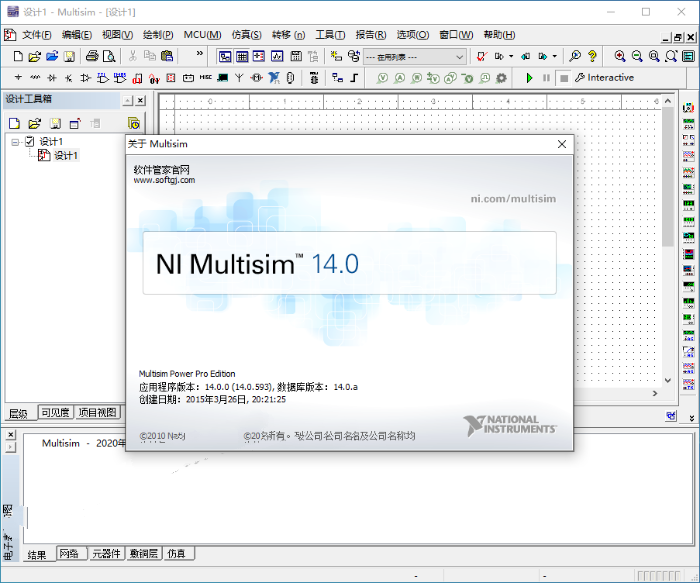Place a Source component from the toolbar
700x583 pixels.
click(18, 78)
